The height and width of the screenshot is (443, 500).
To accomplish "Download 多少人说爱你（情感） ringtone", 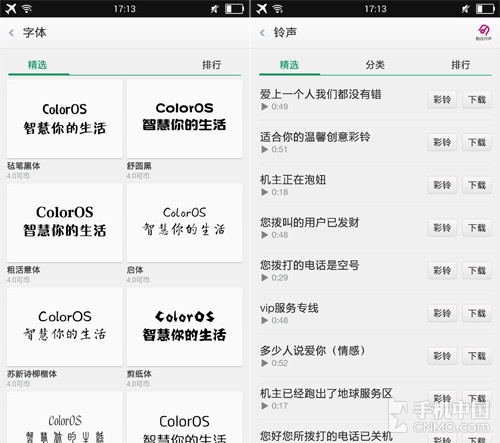I will (477, 356).
